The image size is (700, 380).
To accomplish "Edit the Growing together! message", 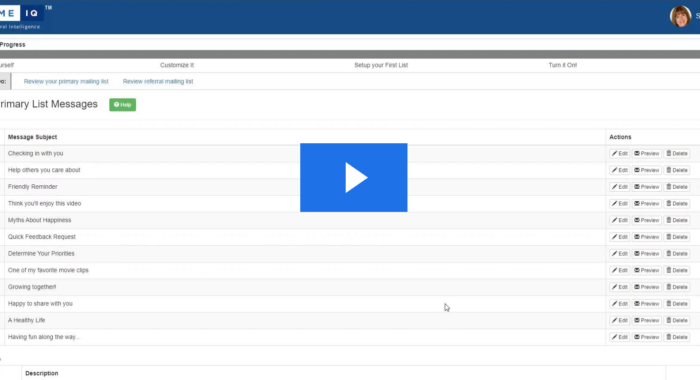I will coord(620,287).
